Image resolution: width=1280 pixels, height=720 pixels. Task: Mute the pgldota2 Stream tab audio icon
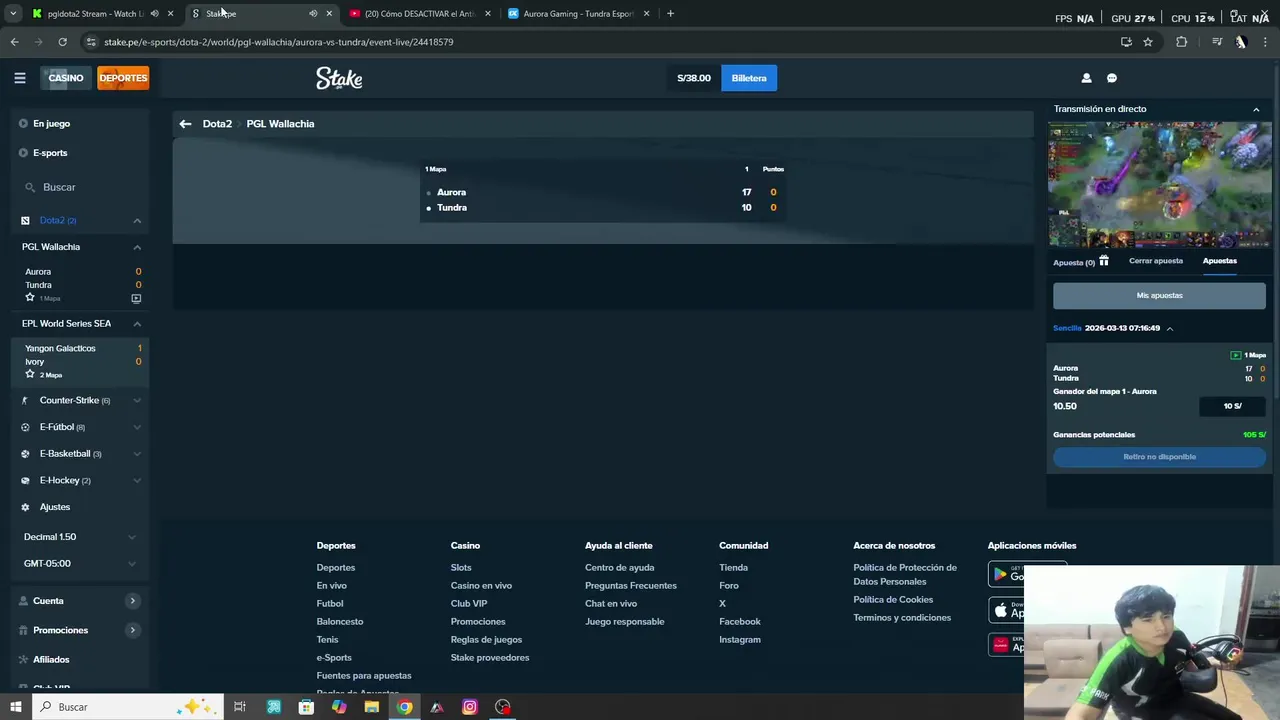pos(154,14)
